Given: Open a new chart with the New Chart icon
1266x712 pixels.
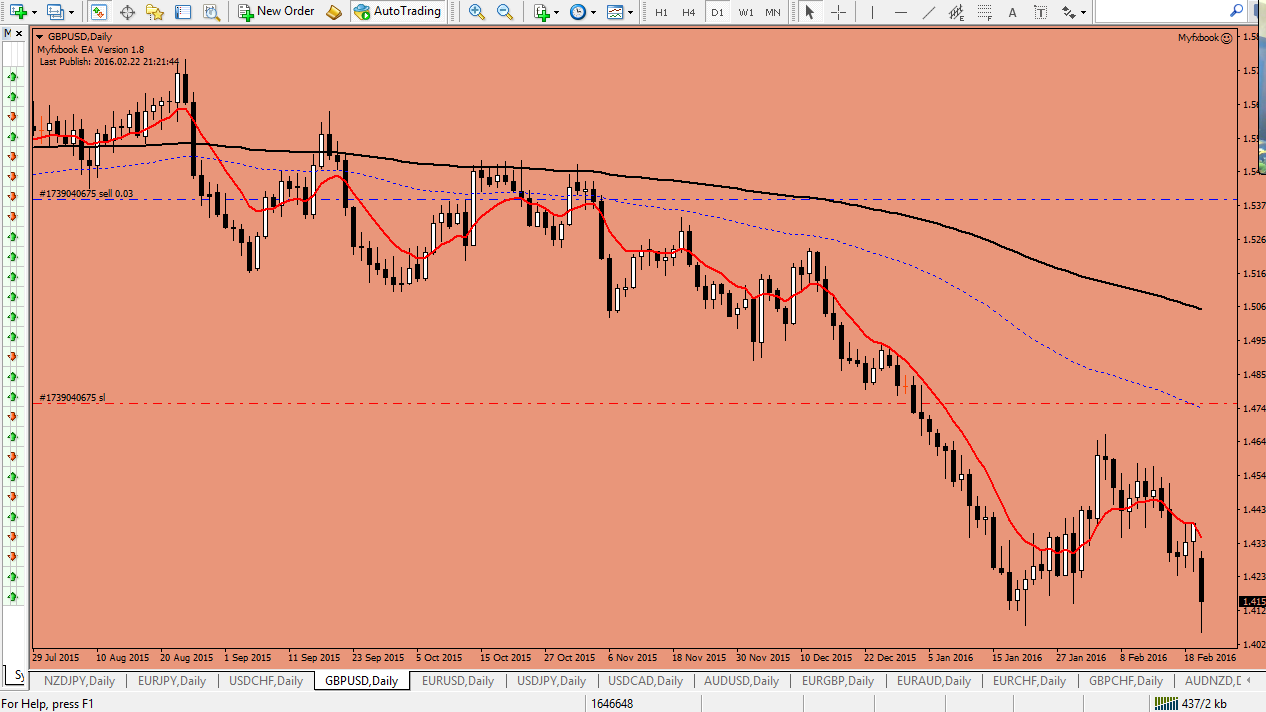Looking at the screenshot, I should [18, 12].
